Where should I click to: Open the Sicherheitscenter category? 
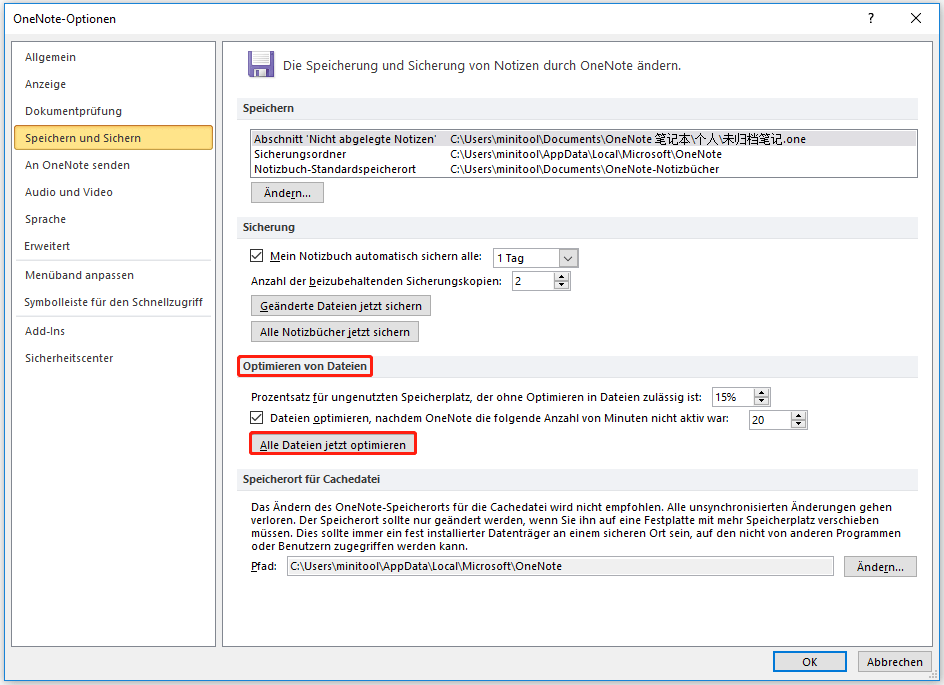tap(69, 358)
